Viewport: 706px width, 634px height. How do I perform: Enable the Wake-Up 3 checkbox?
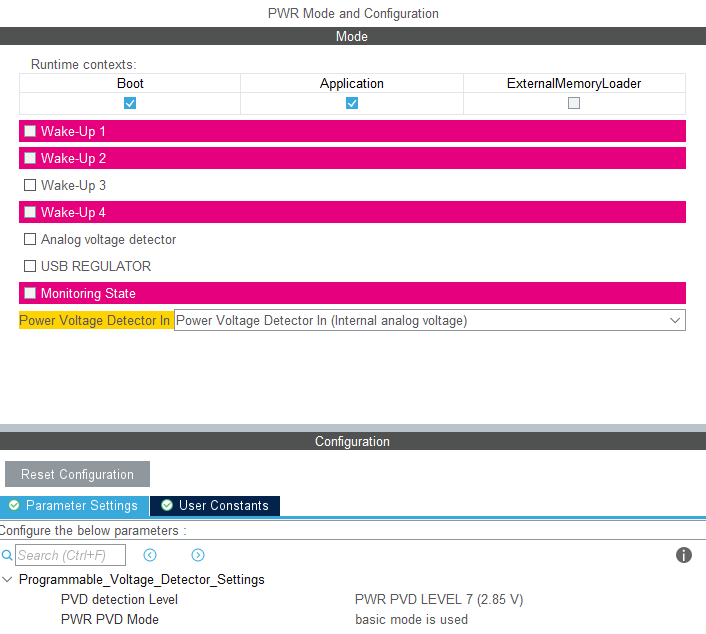(30, 185)
